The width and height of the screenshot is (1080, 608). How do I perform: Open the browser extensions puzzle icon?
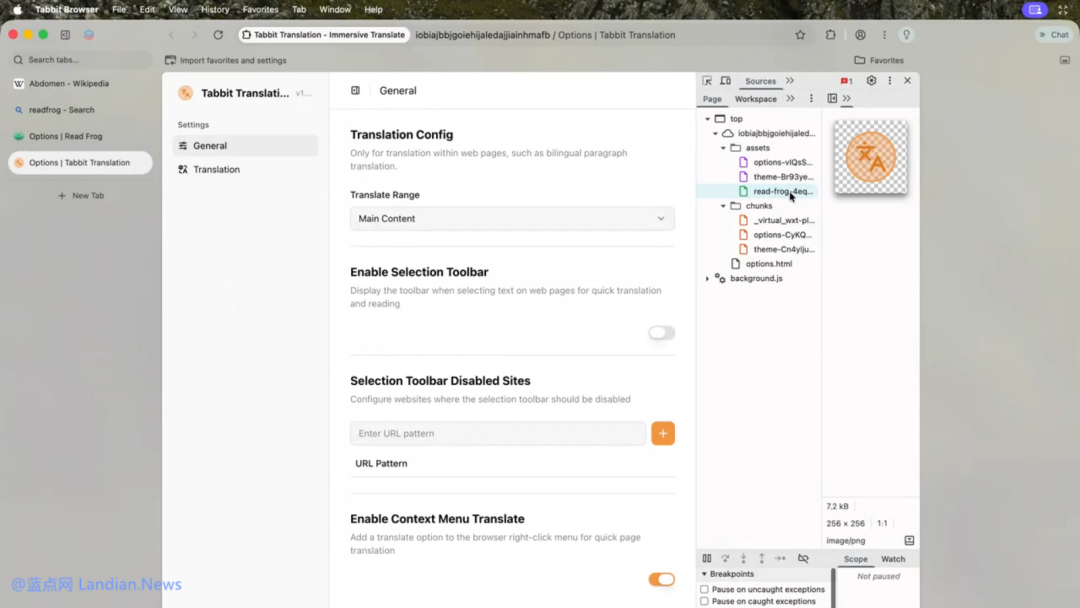click(830, 35)
